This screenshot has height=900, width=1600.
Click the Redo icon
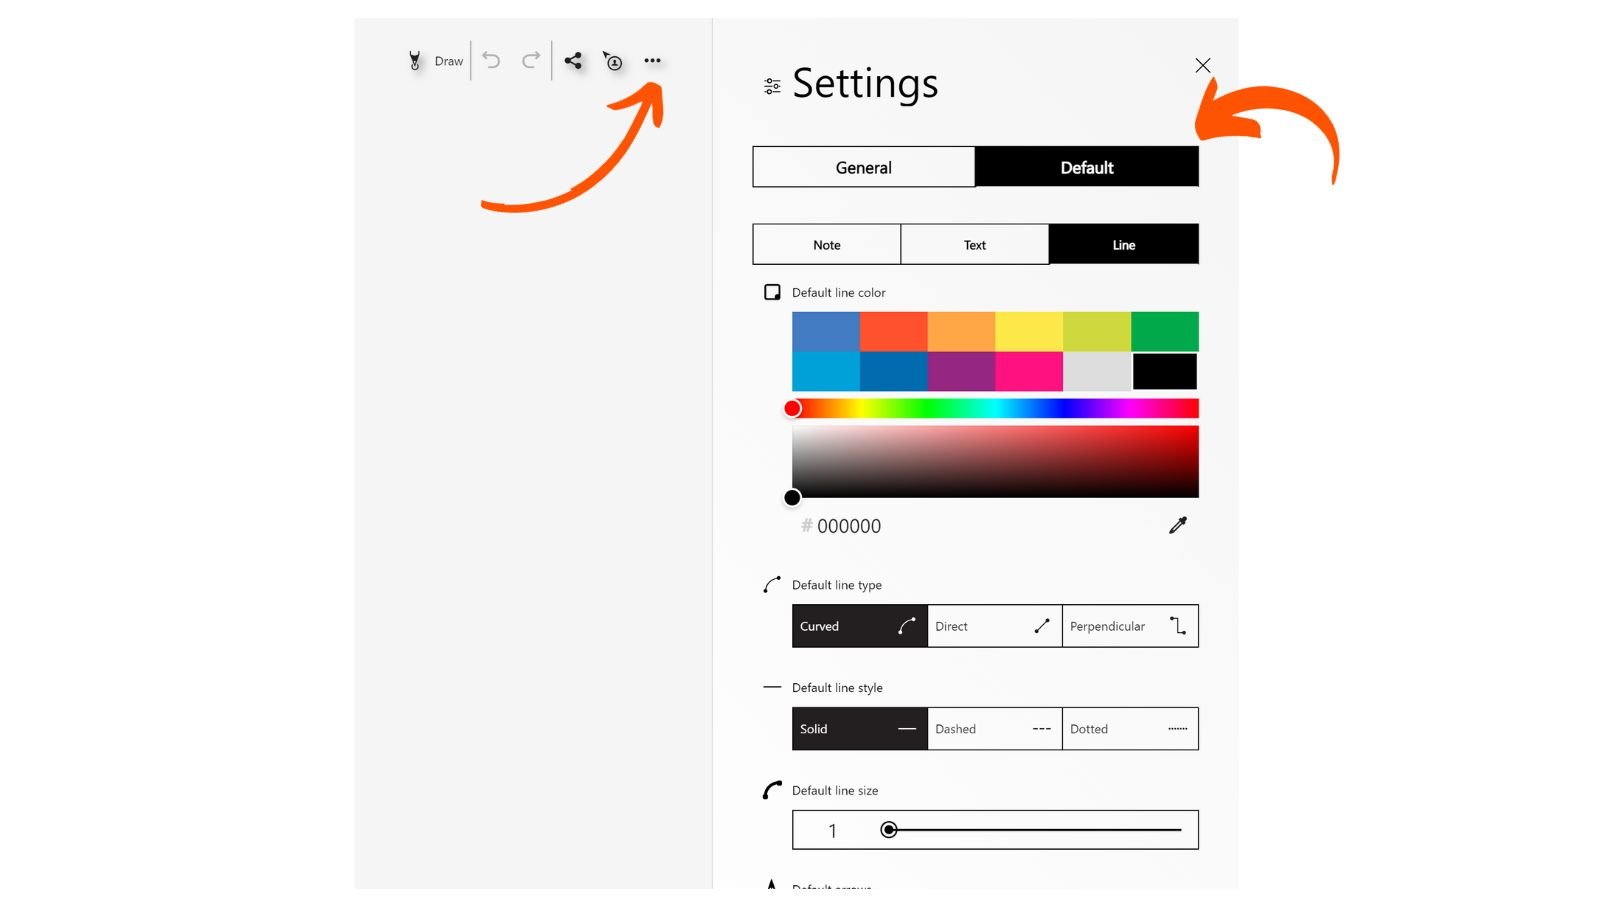pos(530,60)
